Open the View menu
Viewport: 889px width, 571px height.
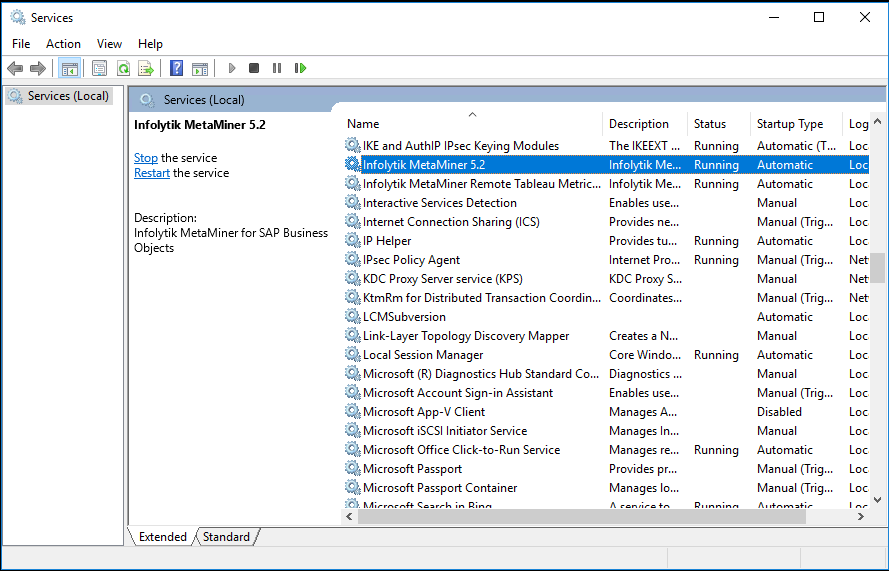pos(109,44)
